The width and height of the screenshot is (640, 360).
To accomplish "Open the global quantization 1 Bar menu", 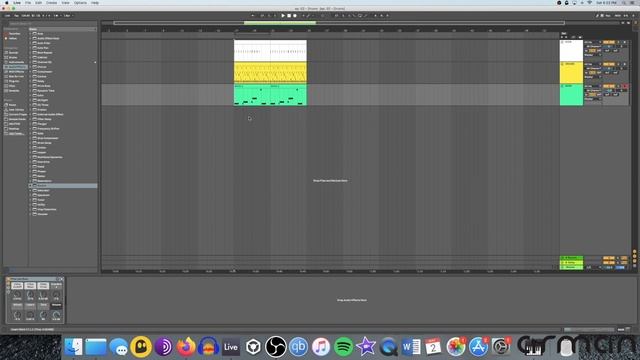I will [x=67, y=16].
